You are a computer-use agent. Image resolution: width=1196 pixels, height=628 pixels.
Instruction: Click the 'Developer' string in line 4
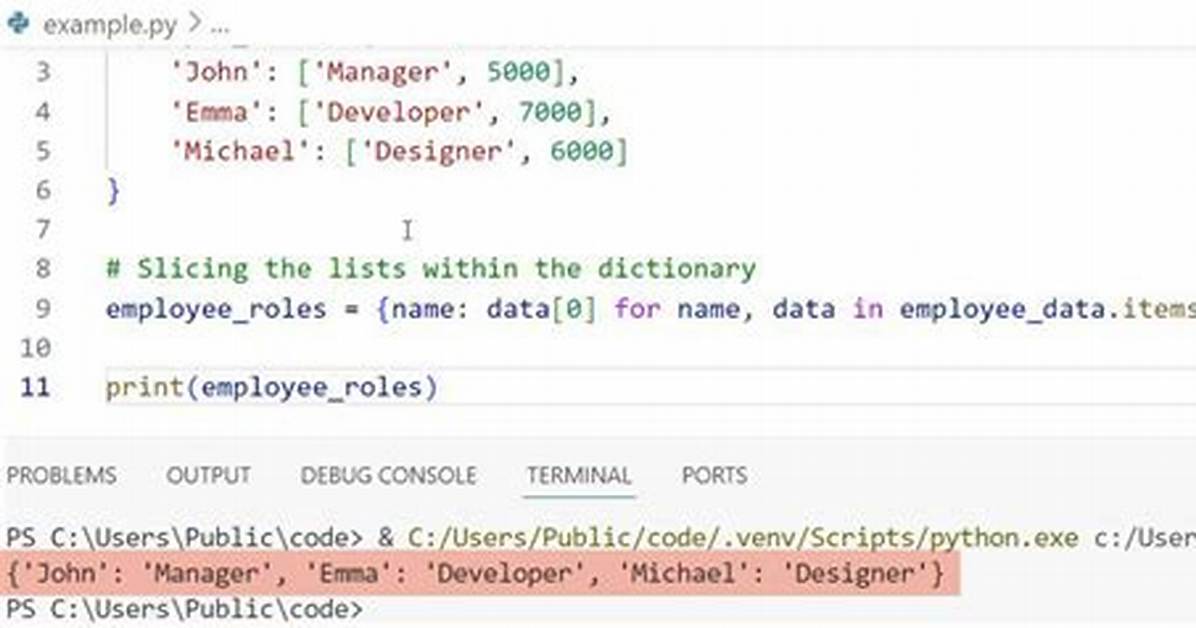(400, 112)
